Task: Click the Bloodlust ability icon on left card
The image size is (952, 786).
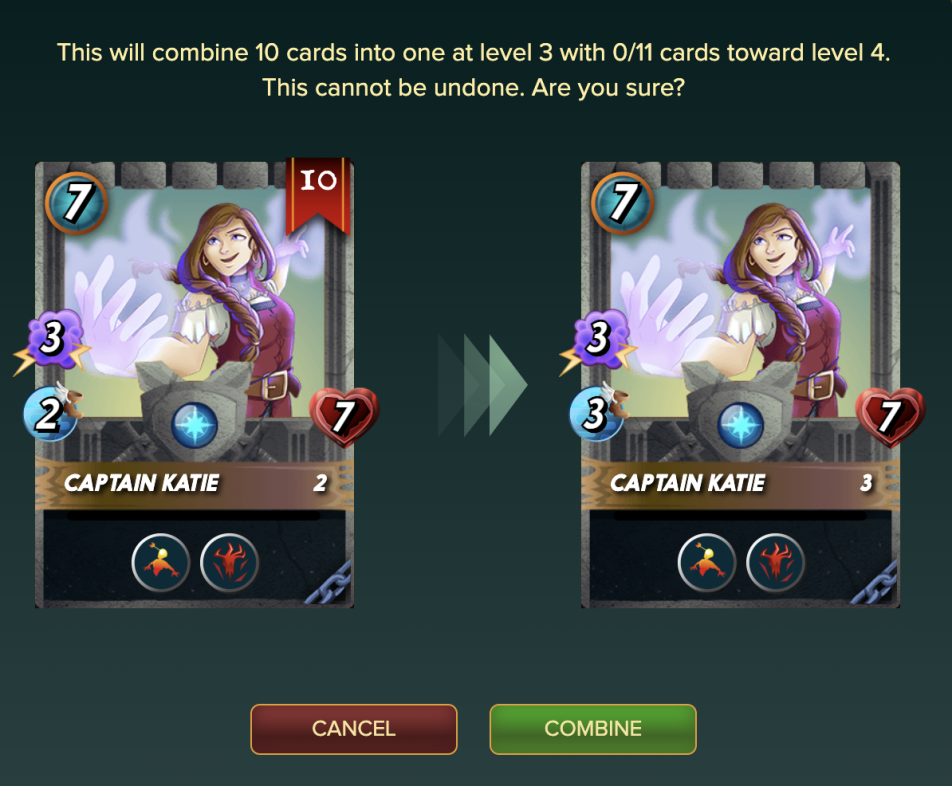Action: coord(230,563)
